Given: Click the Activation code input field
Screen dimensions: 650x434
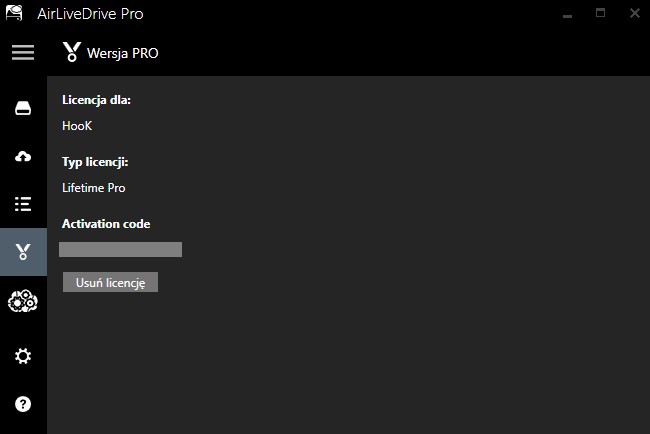Looking at the screenshot, I should pos(120,250).
